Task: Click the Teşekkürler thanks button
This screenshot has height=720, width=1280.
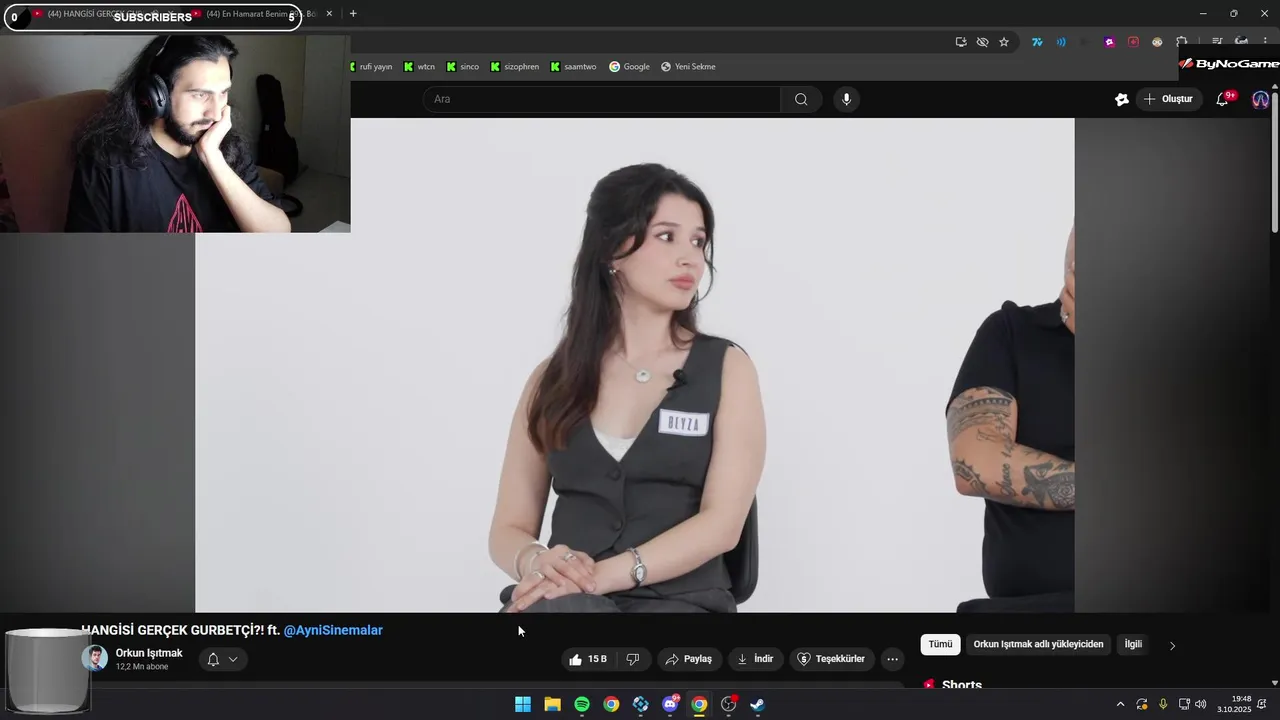Action: point(830,659)
